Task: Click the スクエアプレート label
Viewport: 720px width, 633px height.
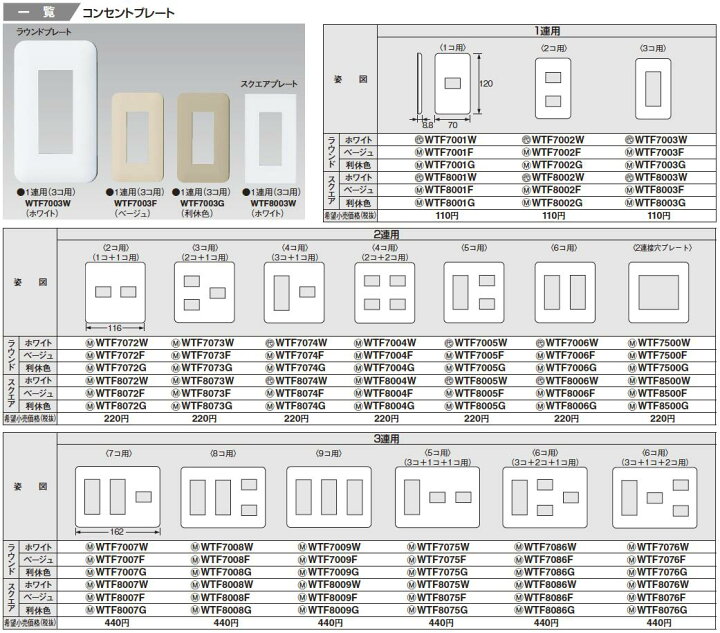Action: click(269, 84)
